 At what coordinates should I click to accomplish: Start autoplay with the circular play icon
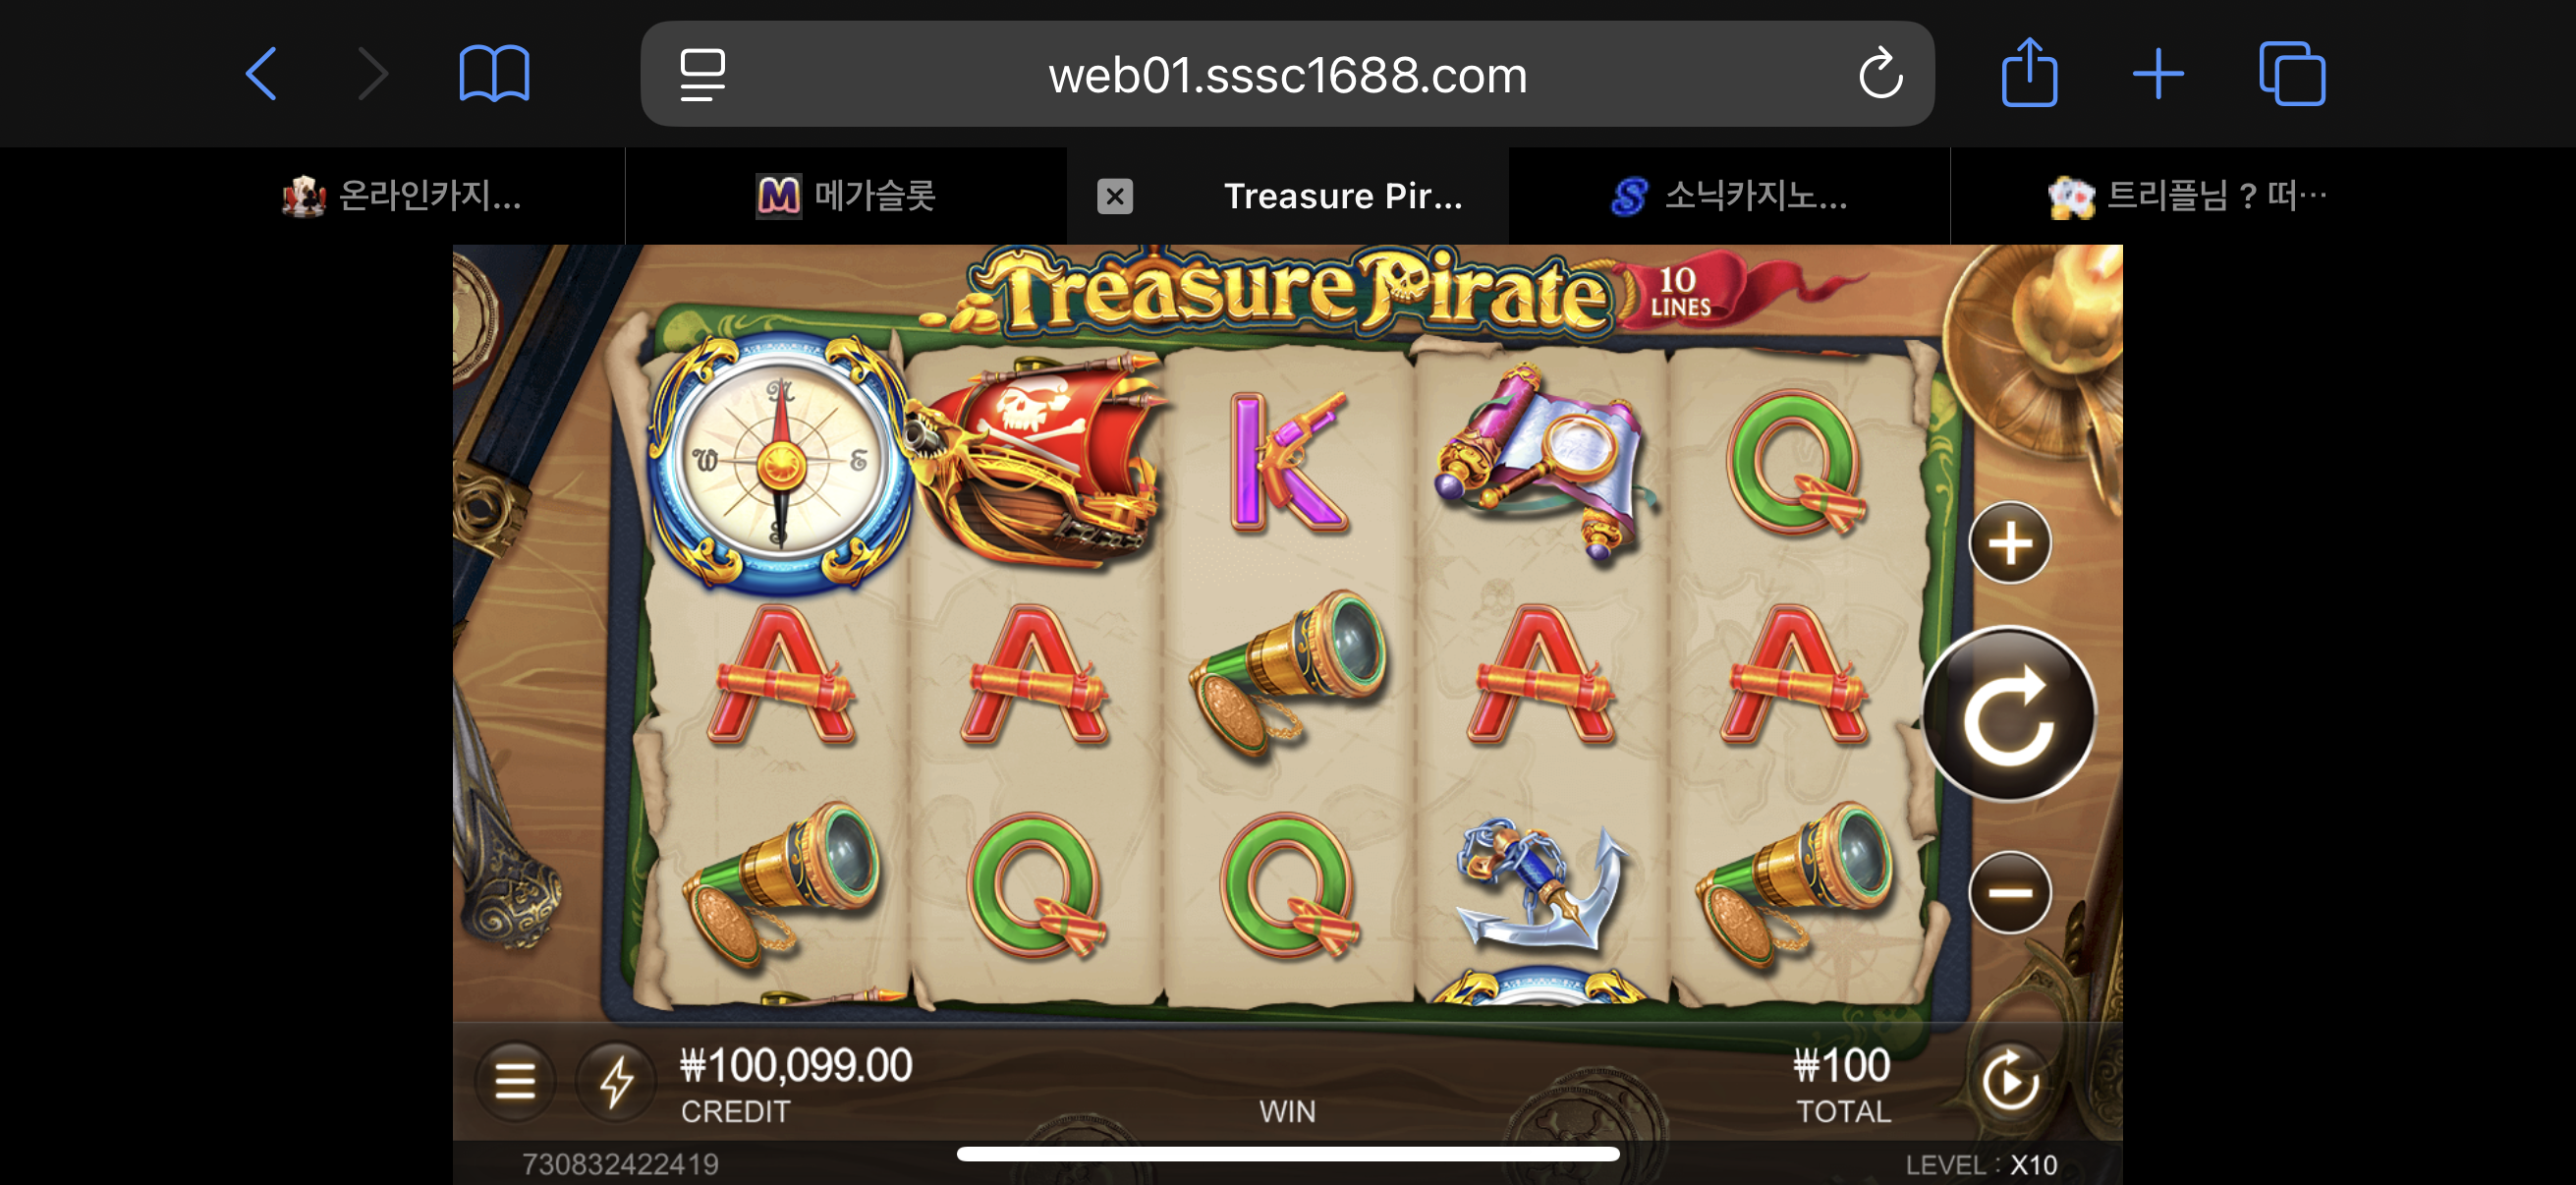coord(2010,1080)
